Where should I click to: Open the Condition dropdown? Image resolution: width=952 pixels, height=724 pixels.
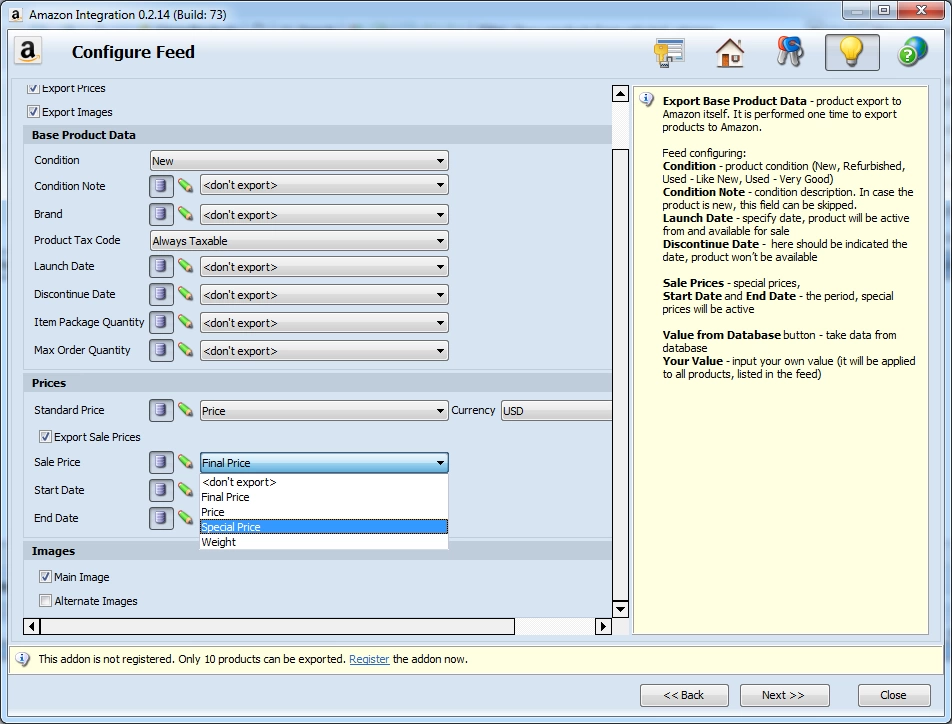[299, 161]
